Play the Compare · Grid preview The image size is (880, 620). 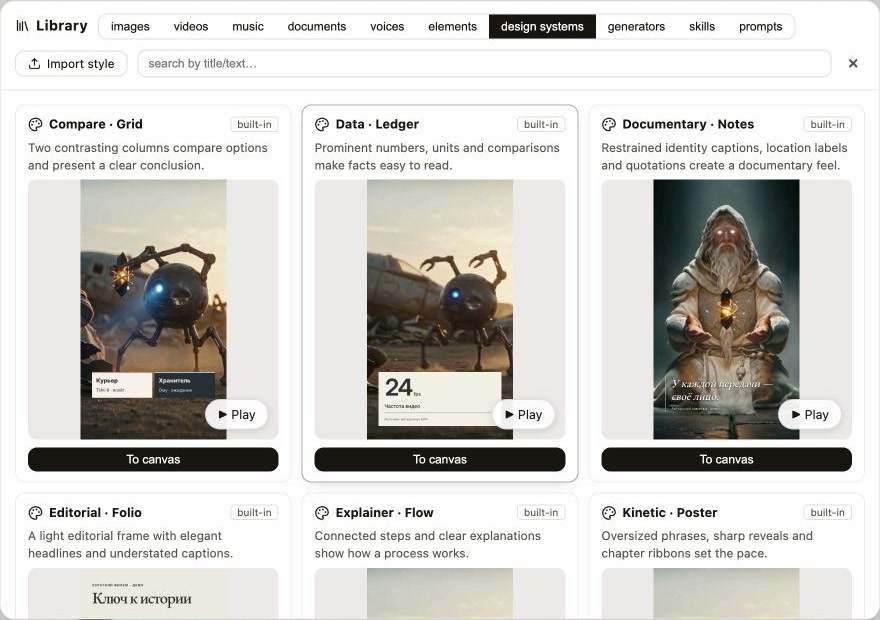pos(236,415)
